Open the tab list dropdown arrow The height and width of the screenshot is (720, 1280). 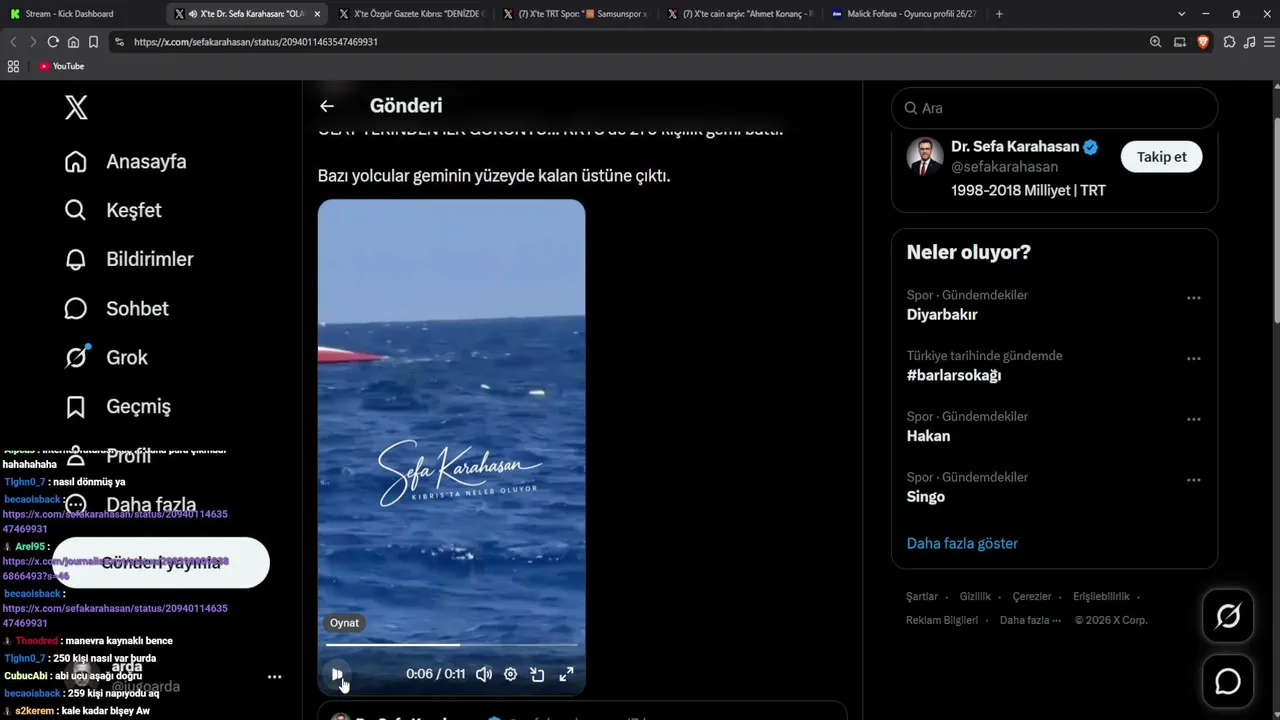click(x=1181, y=14)
